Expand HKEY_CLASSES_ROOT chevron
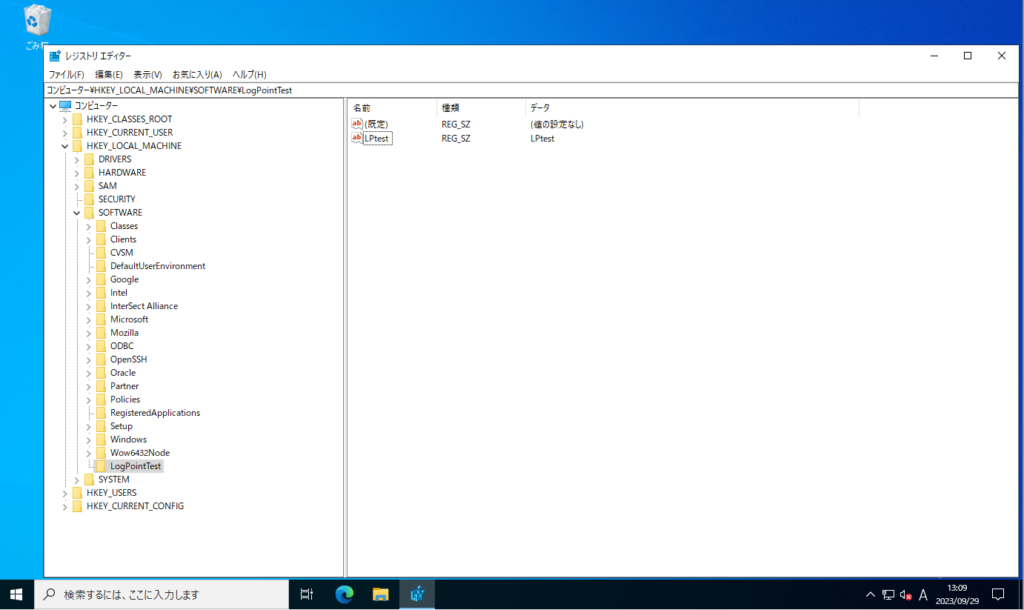Screen dimensions: 1024x610 [65, 120]
